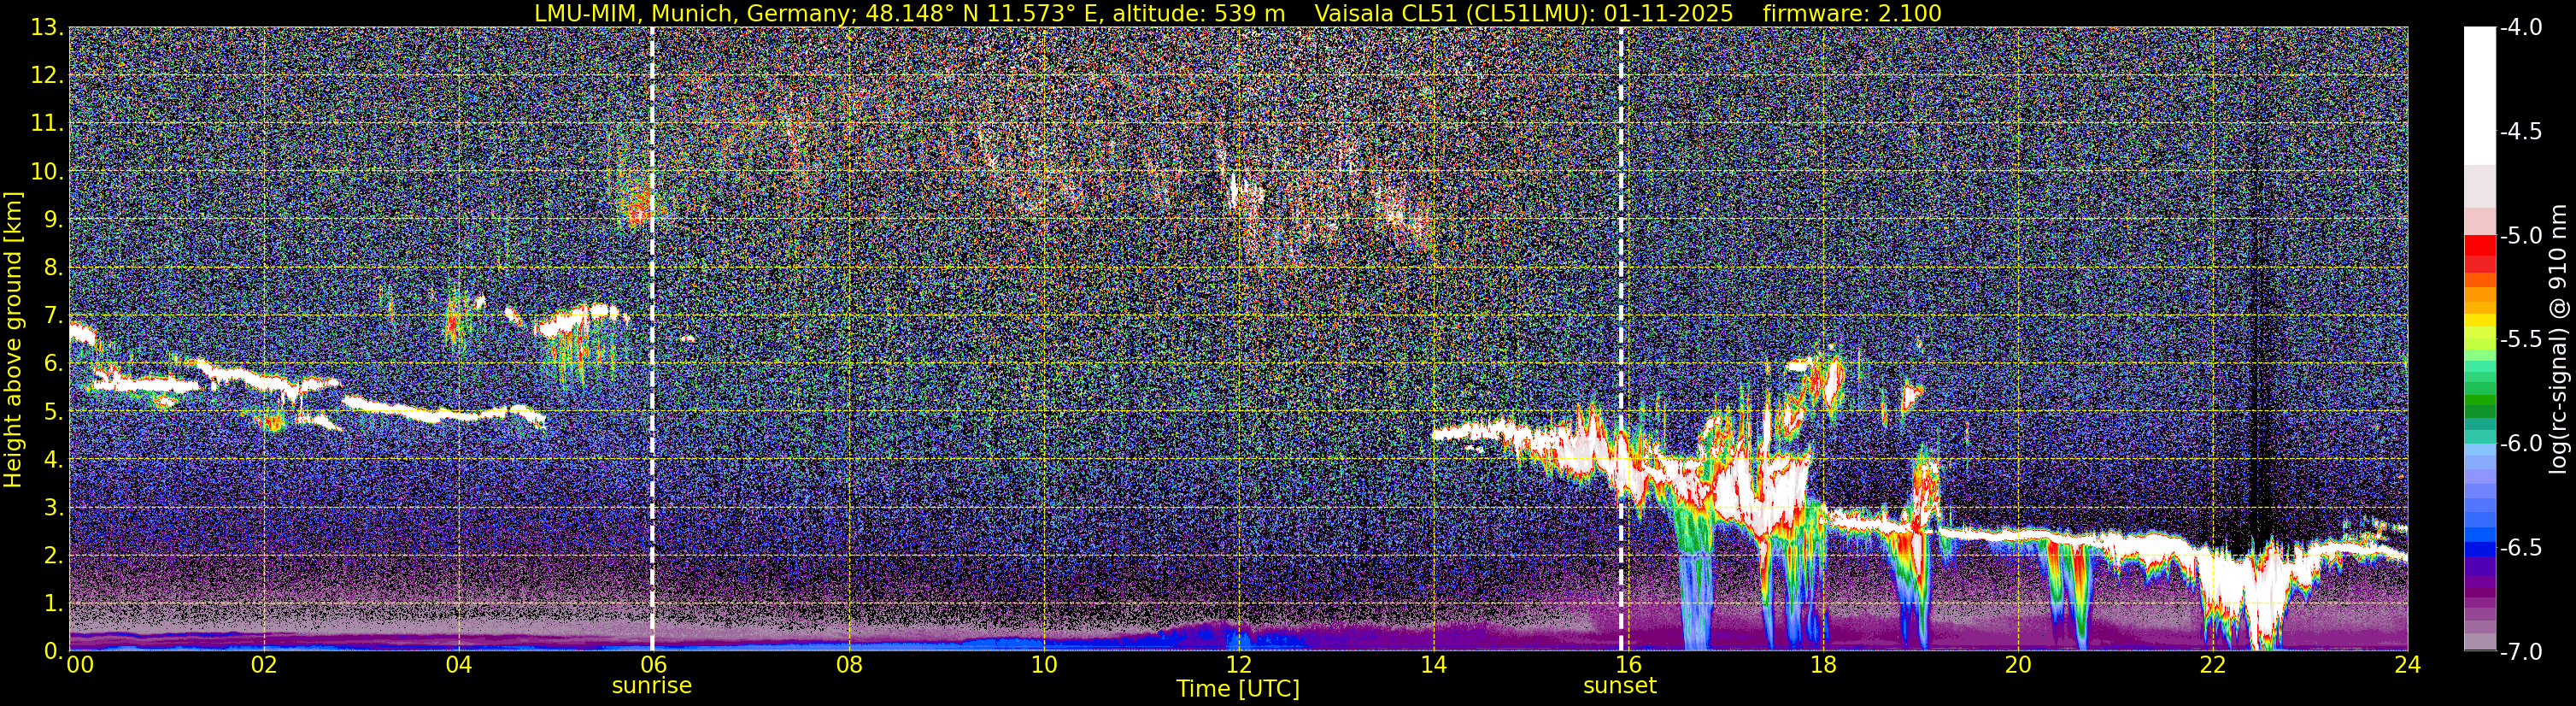Screen dimensions: 2576x706
Task: Click the height-axis tick label '10.'
Action: tap(47, 172)
